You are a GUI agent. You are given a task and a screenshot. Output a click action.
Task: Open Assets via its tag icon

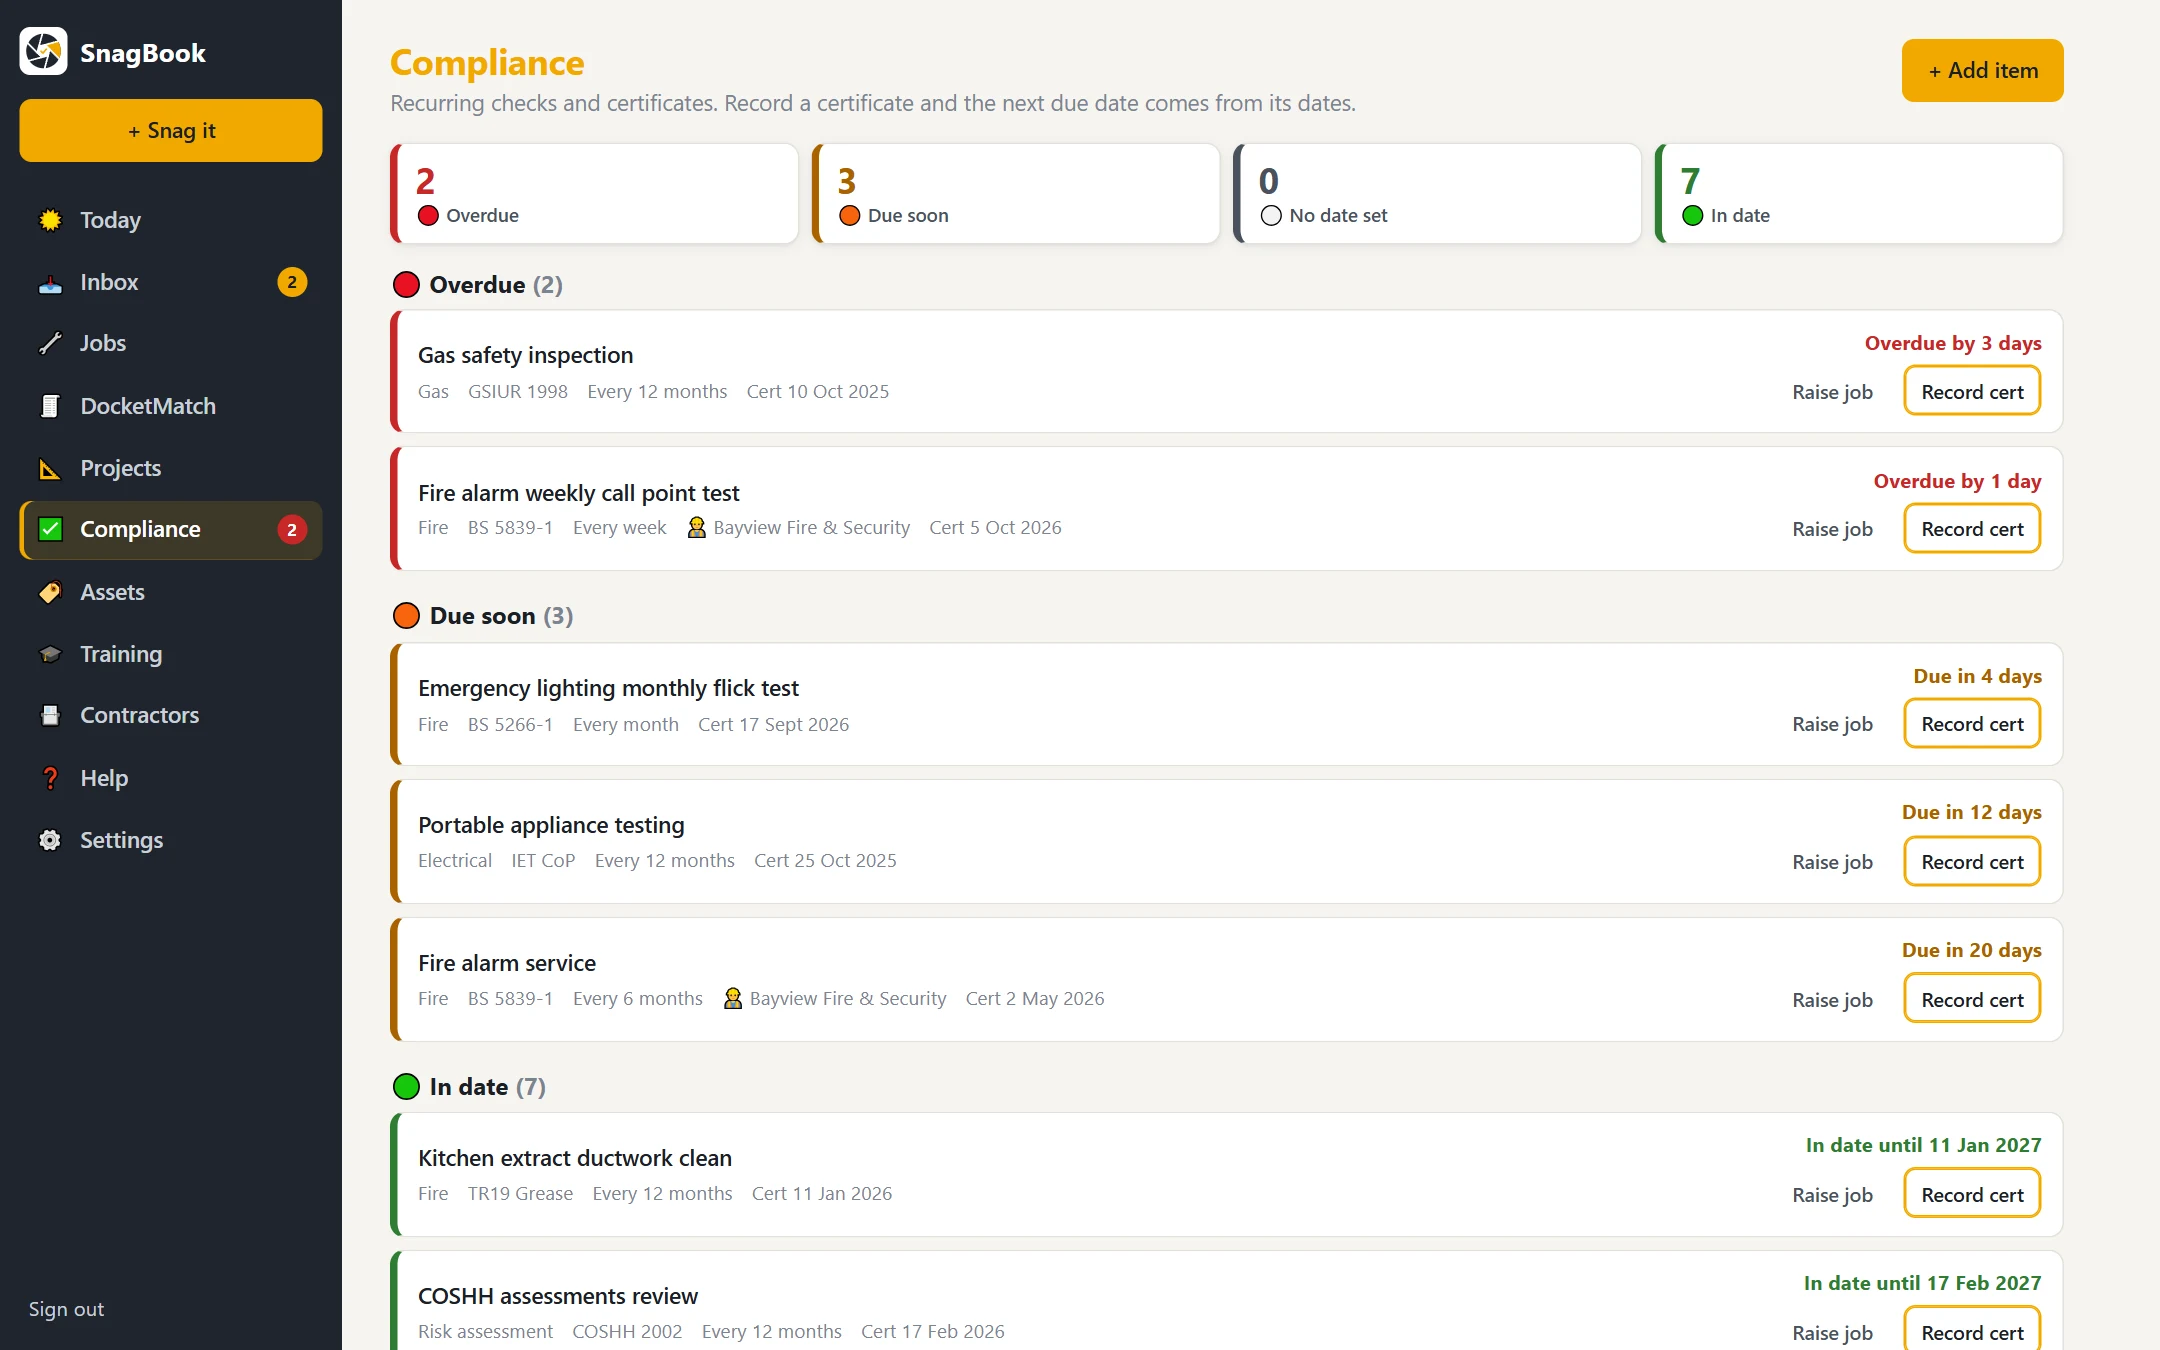(50, 592)
